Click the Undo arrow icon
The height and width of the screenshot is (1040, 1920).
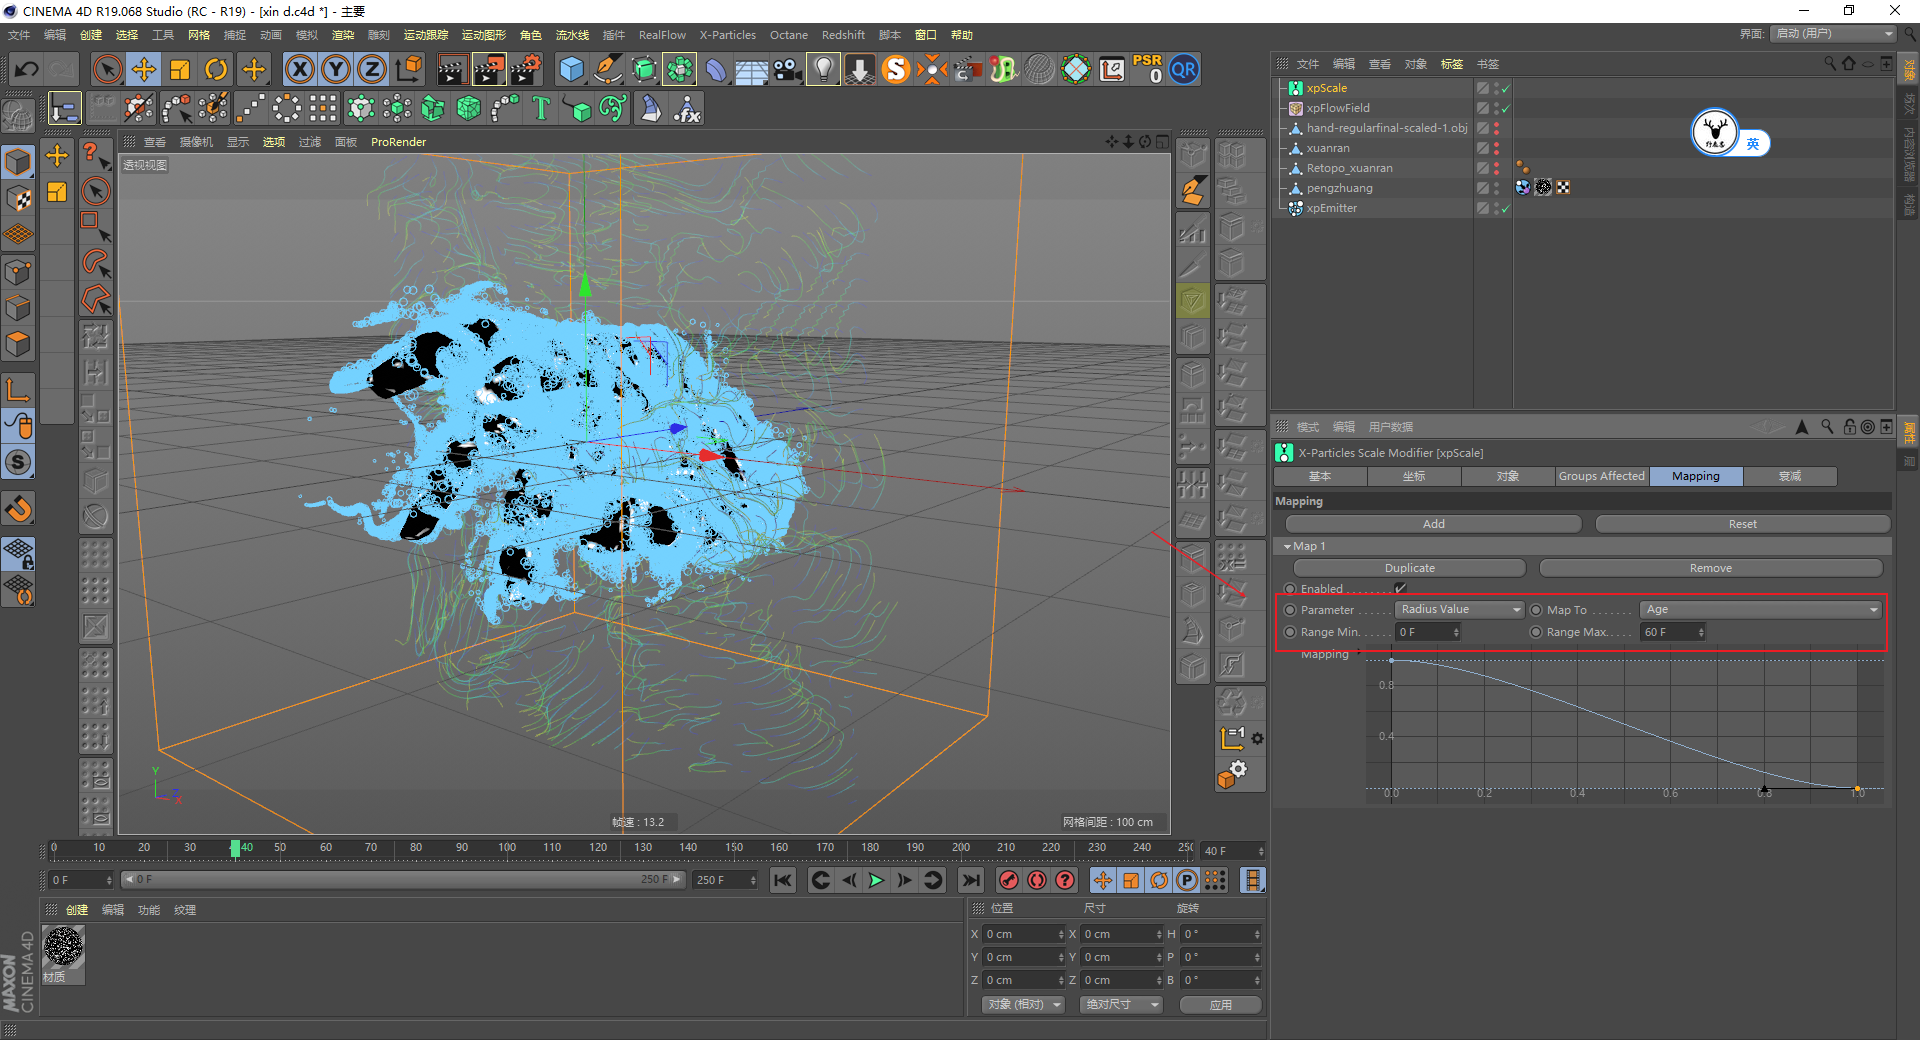coord(27,69)
